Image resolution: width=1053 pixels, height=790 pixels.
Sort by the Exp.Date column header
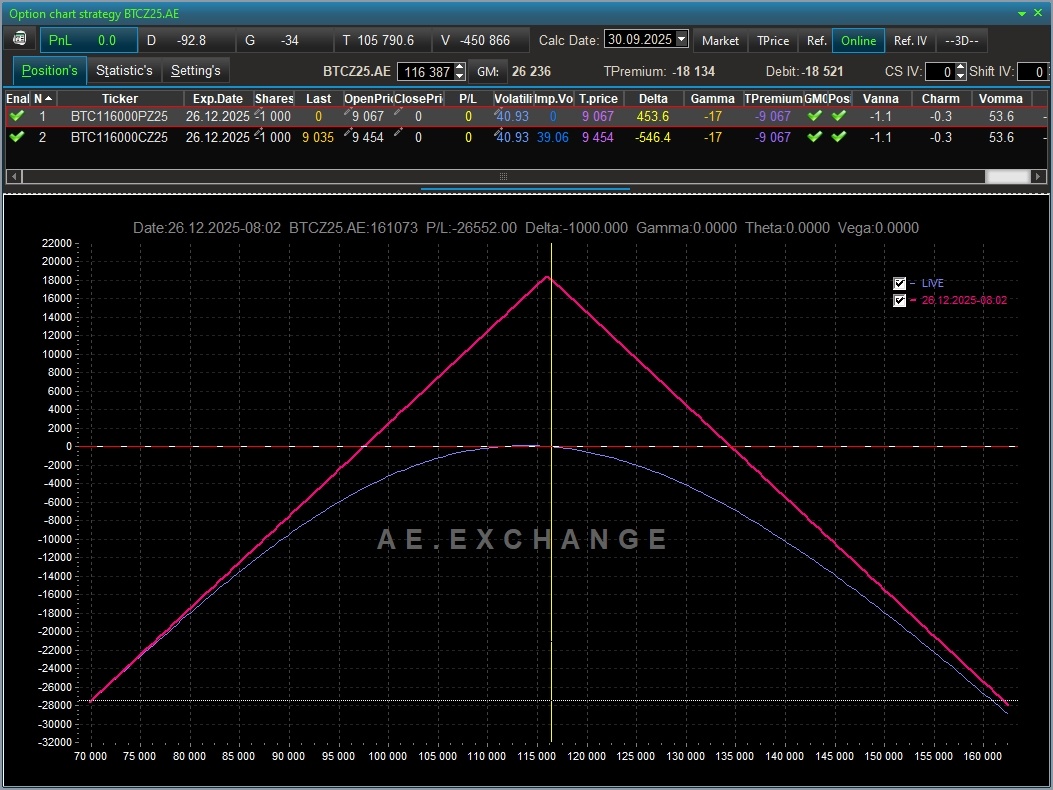click(x=218, y=99)
